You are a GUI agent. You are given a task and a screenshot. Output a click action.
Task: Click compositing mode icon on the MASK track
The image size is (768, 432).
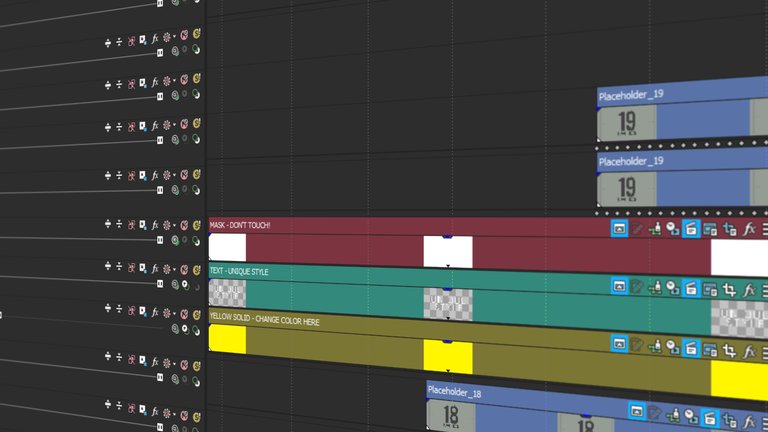click(x=175, y=240)
